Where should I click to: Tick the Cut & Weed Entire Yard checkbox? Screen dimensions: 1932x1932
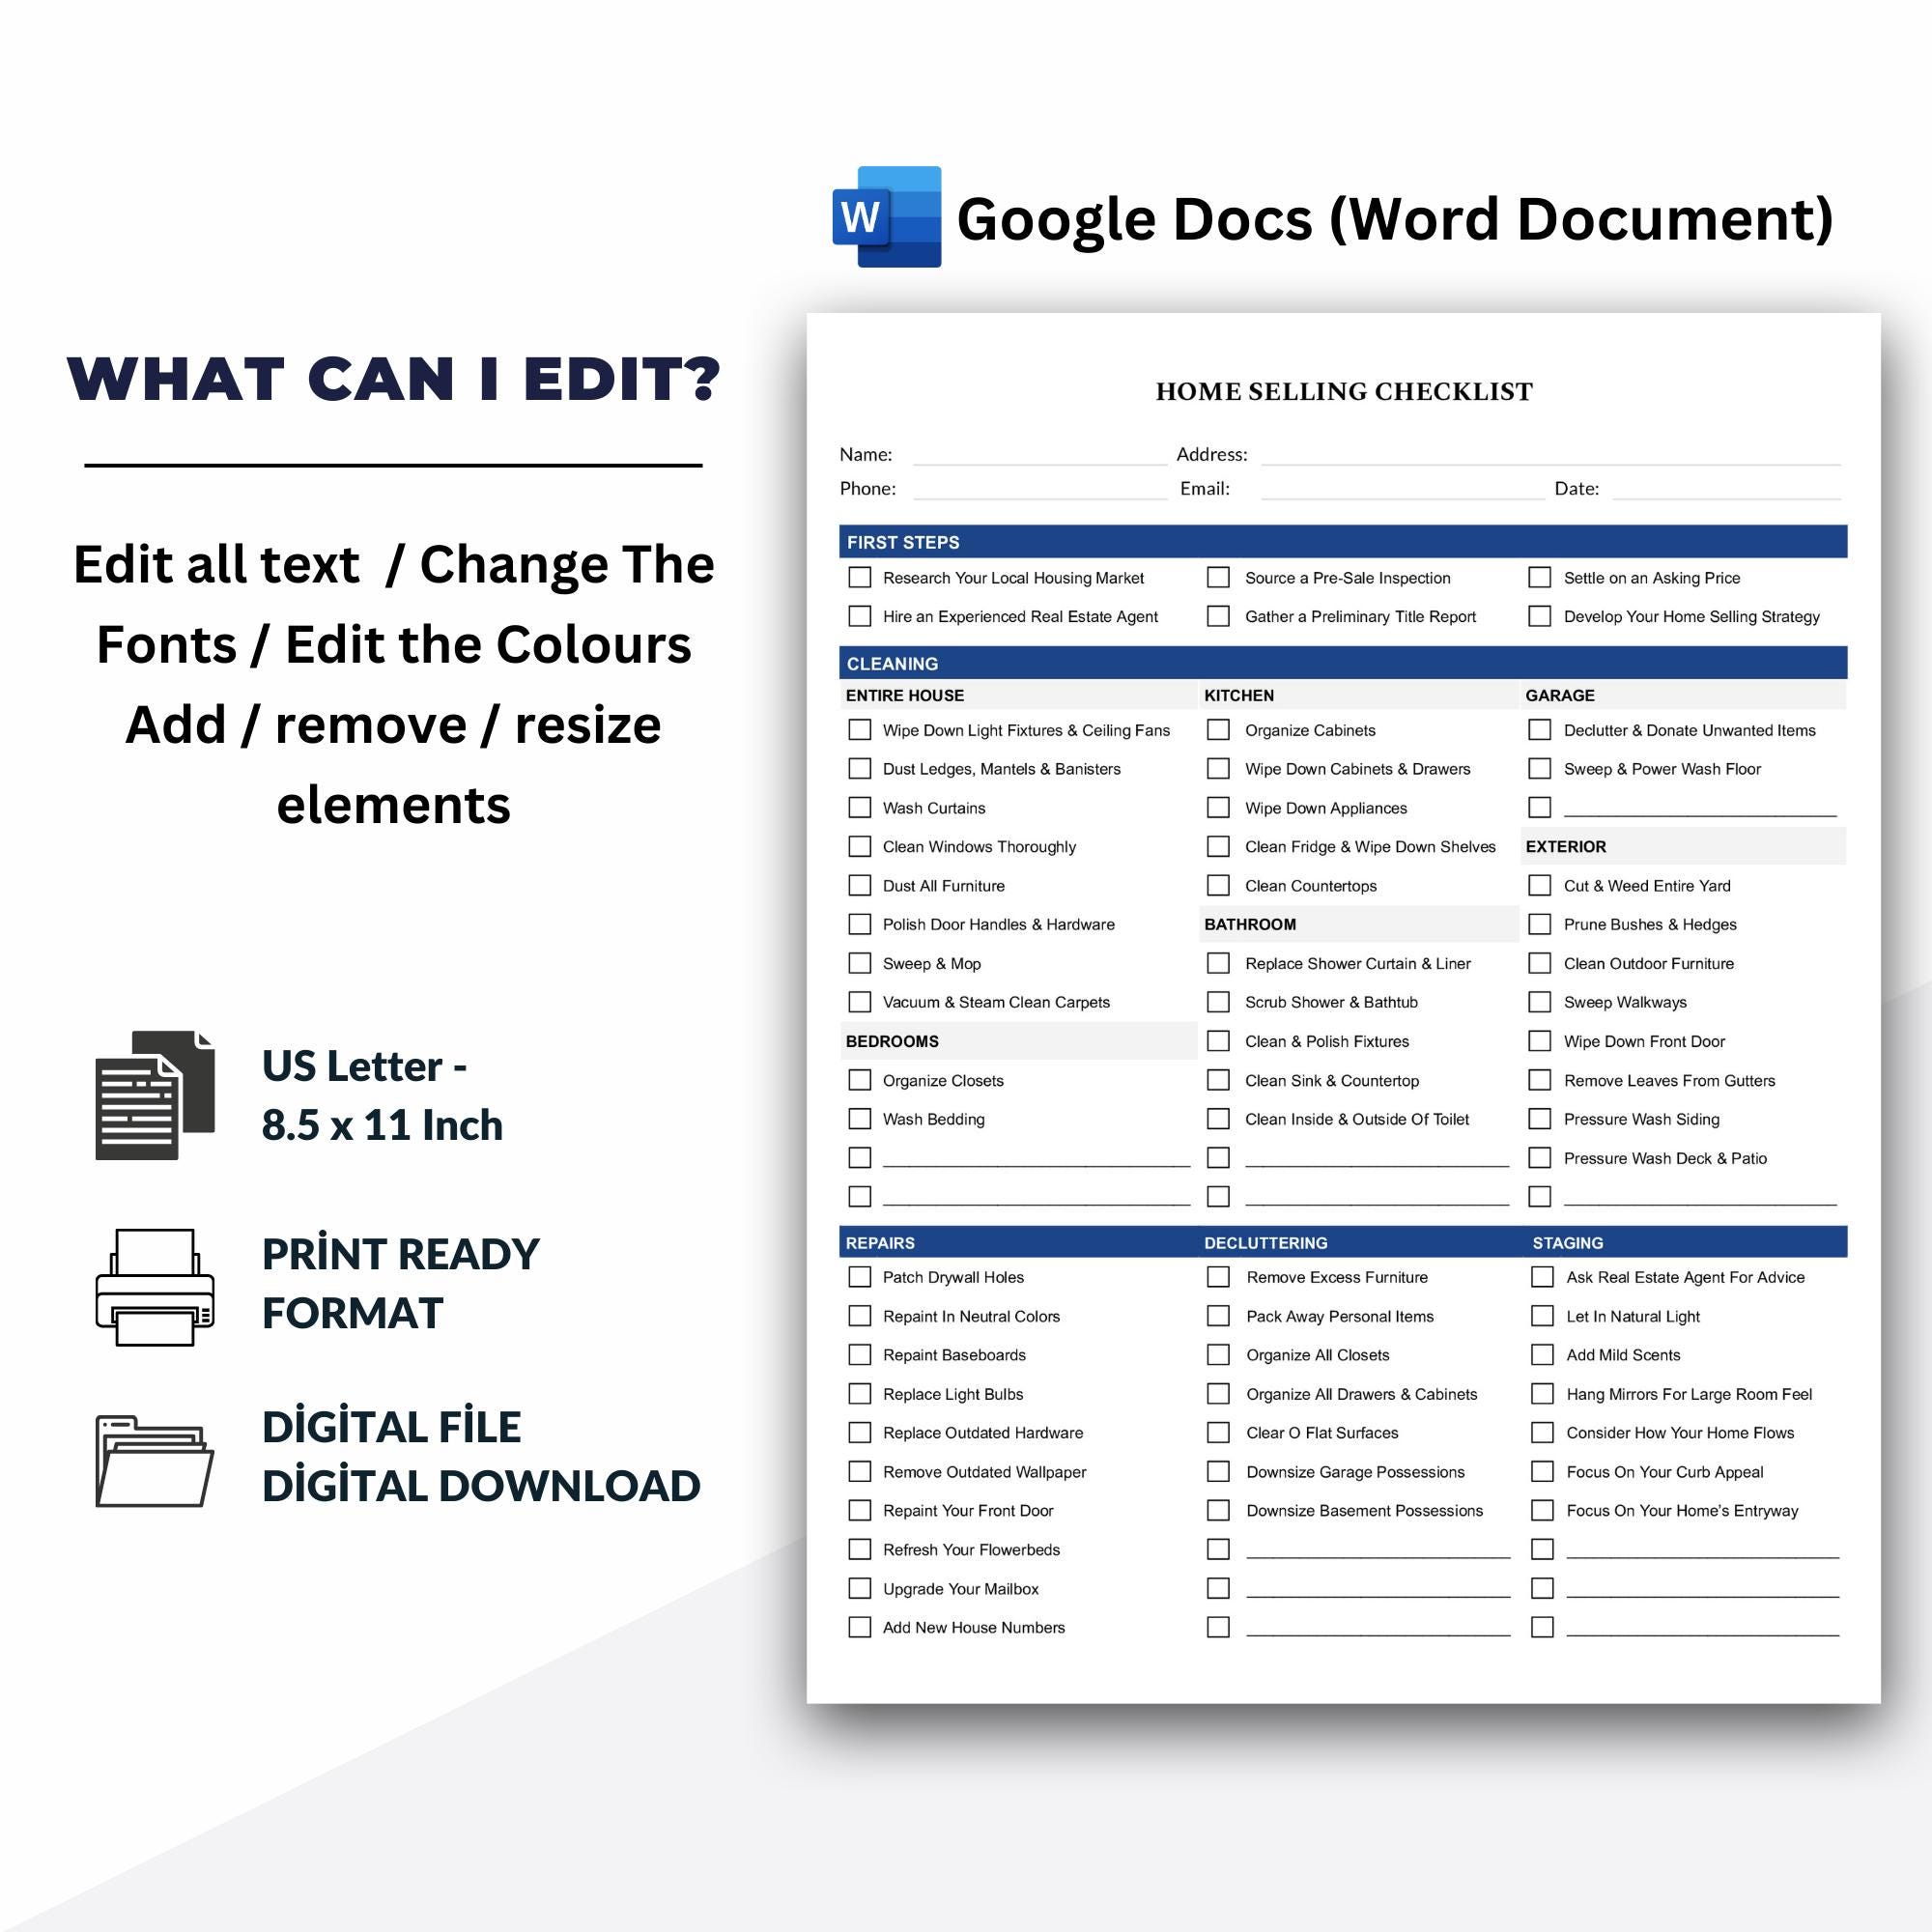coord(1540,885)
